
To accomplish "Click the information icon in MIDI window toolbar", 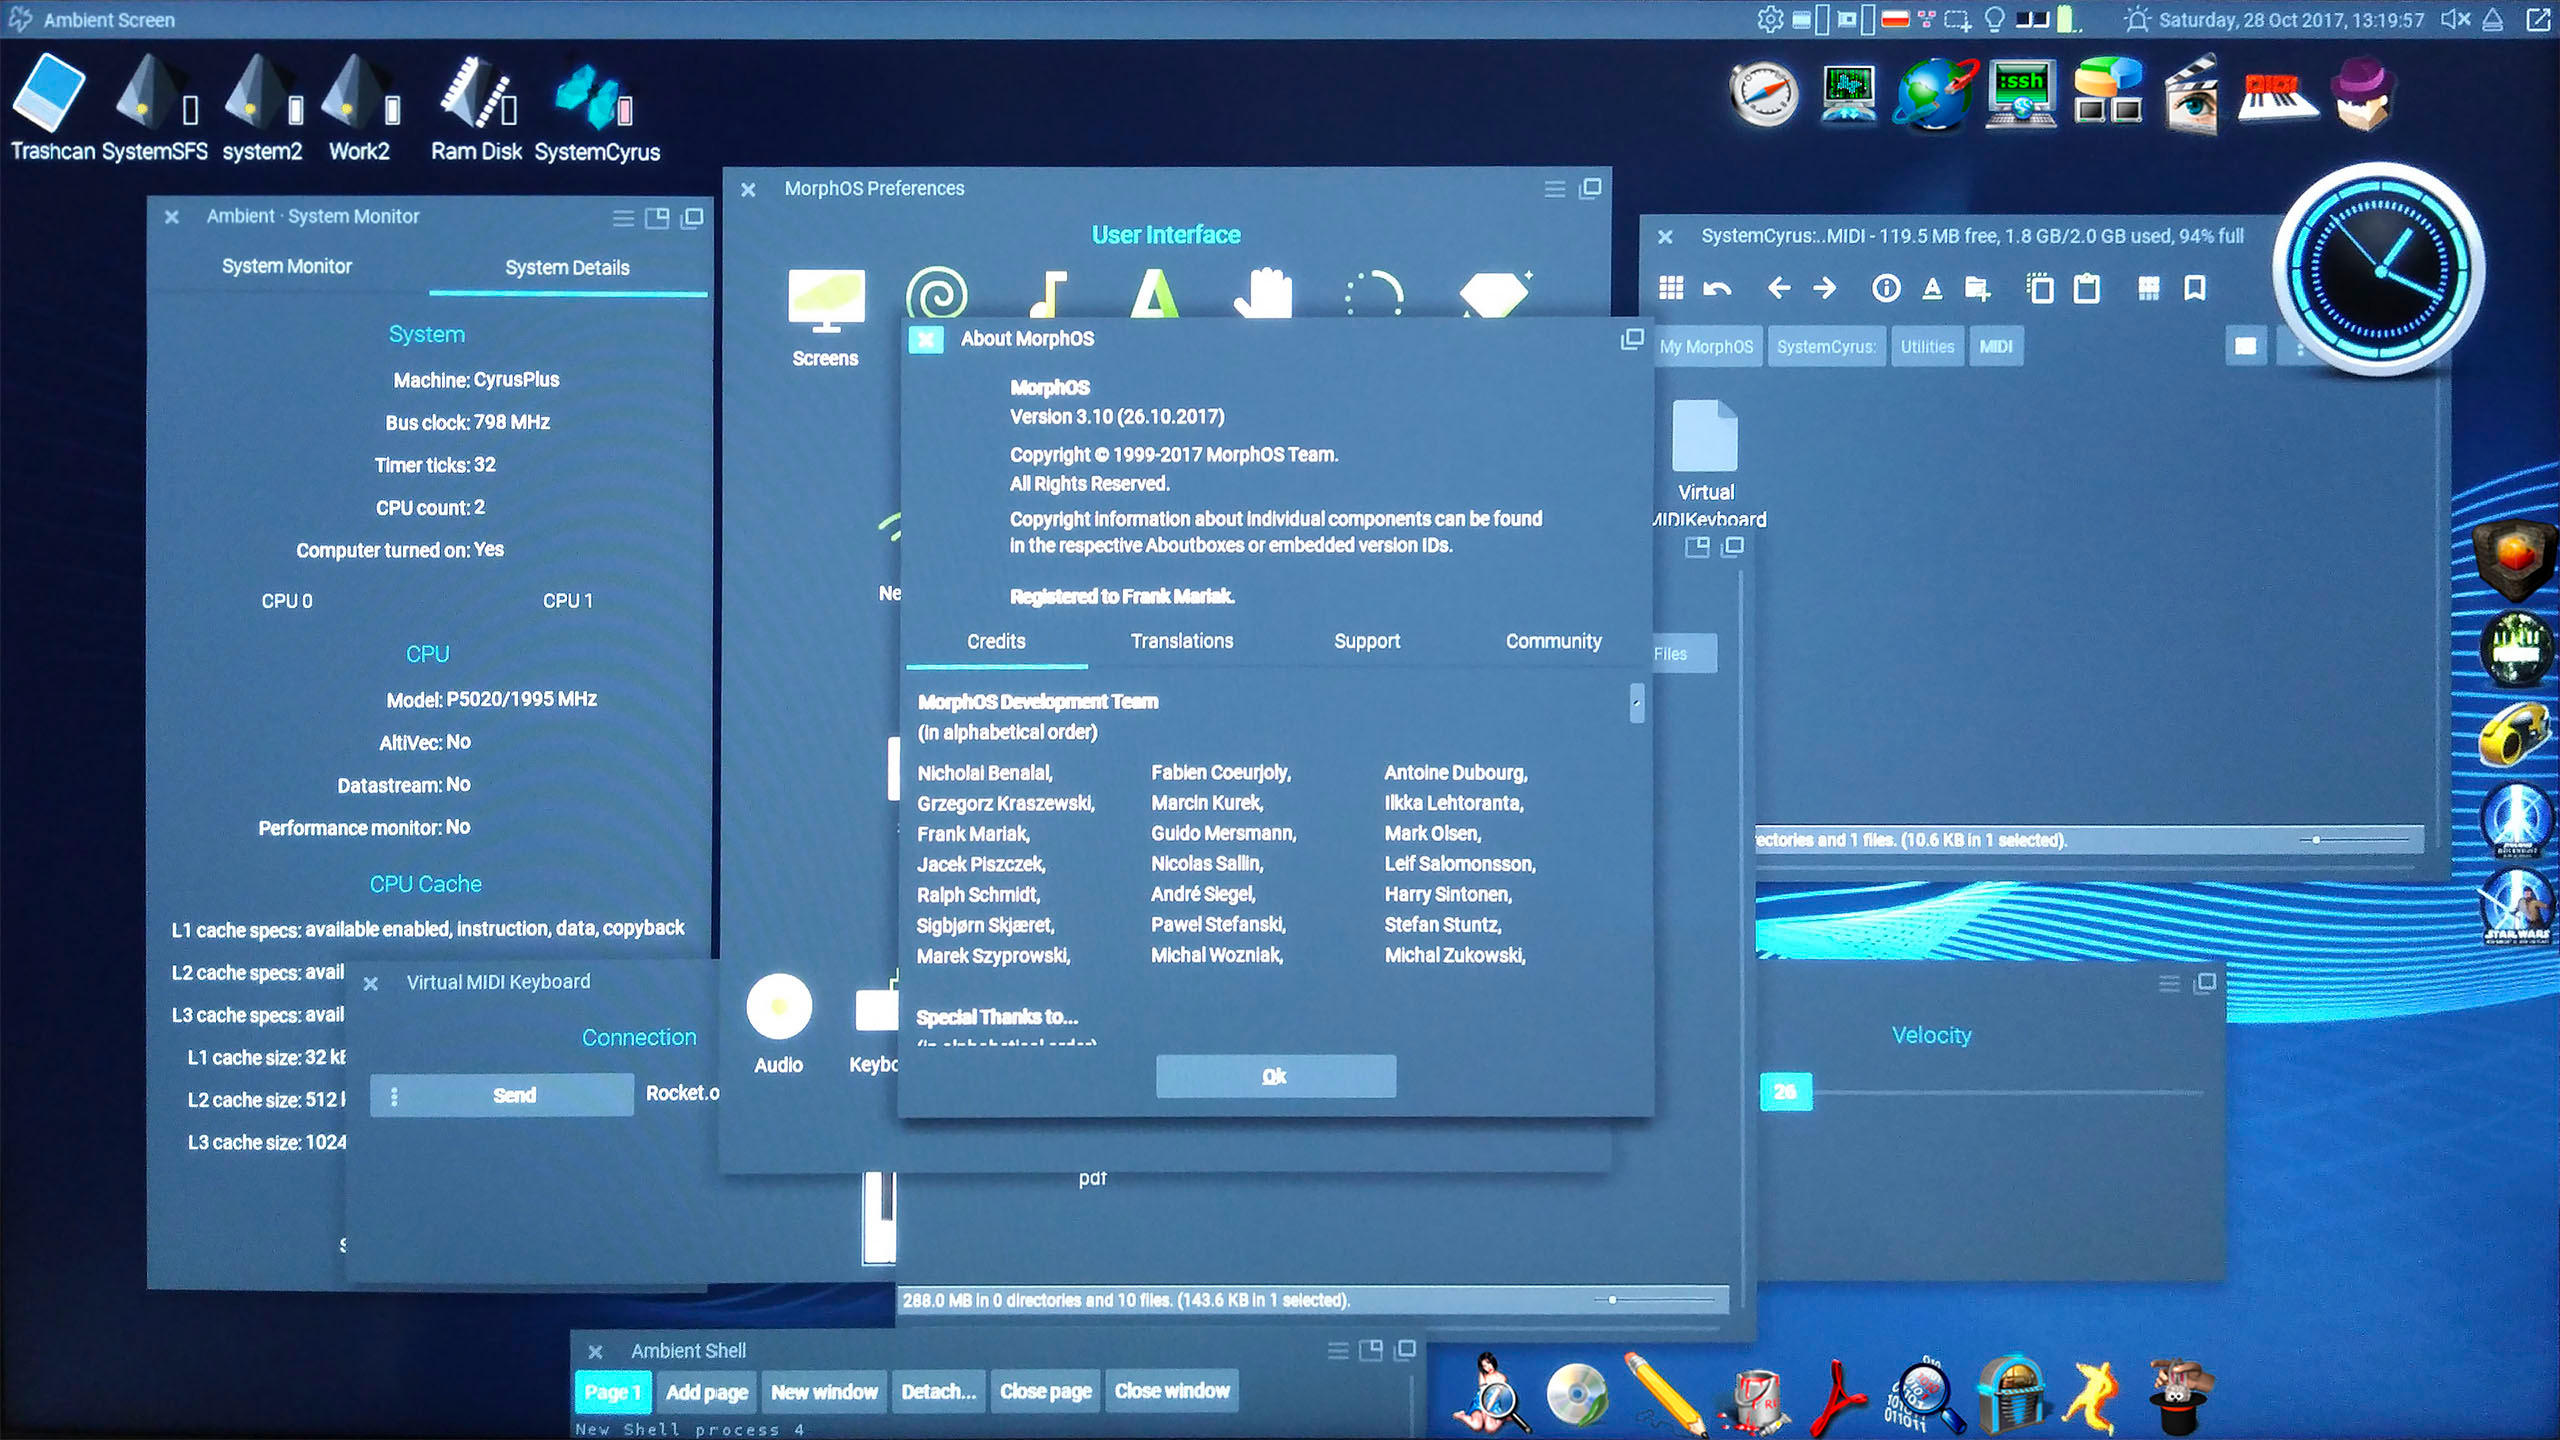I will click(1886, 289).
